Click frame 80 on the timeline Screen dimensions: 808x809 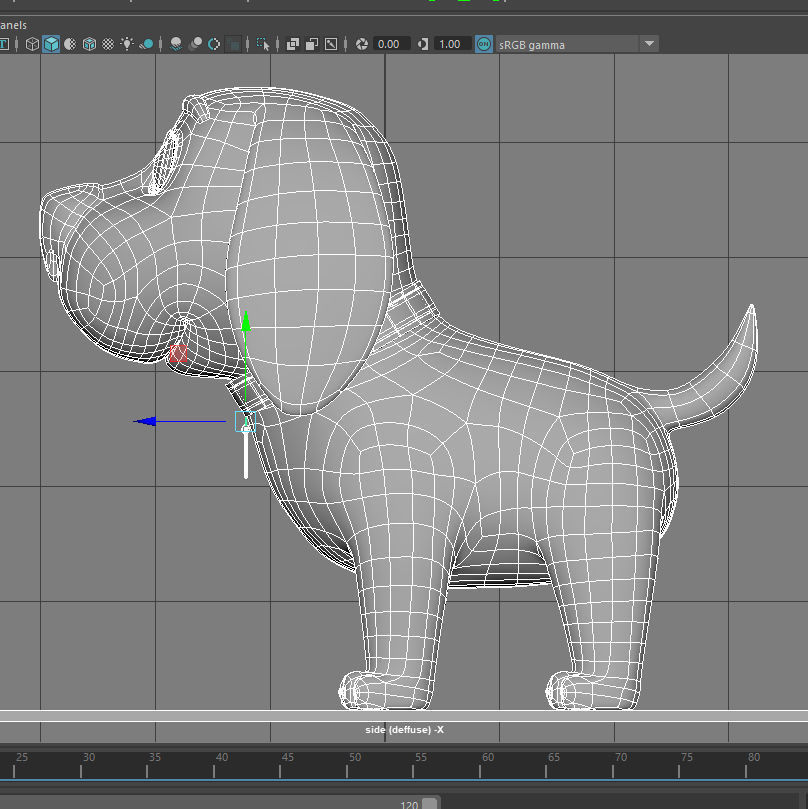pos(754,757)
